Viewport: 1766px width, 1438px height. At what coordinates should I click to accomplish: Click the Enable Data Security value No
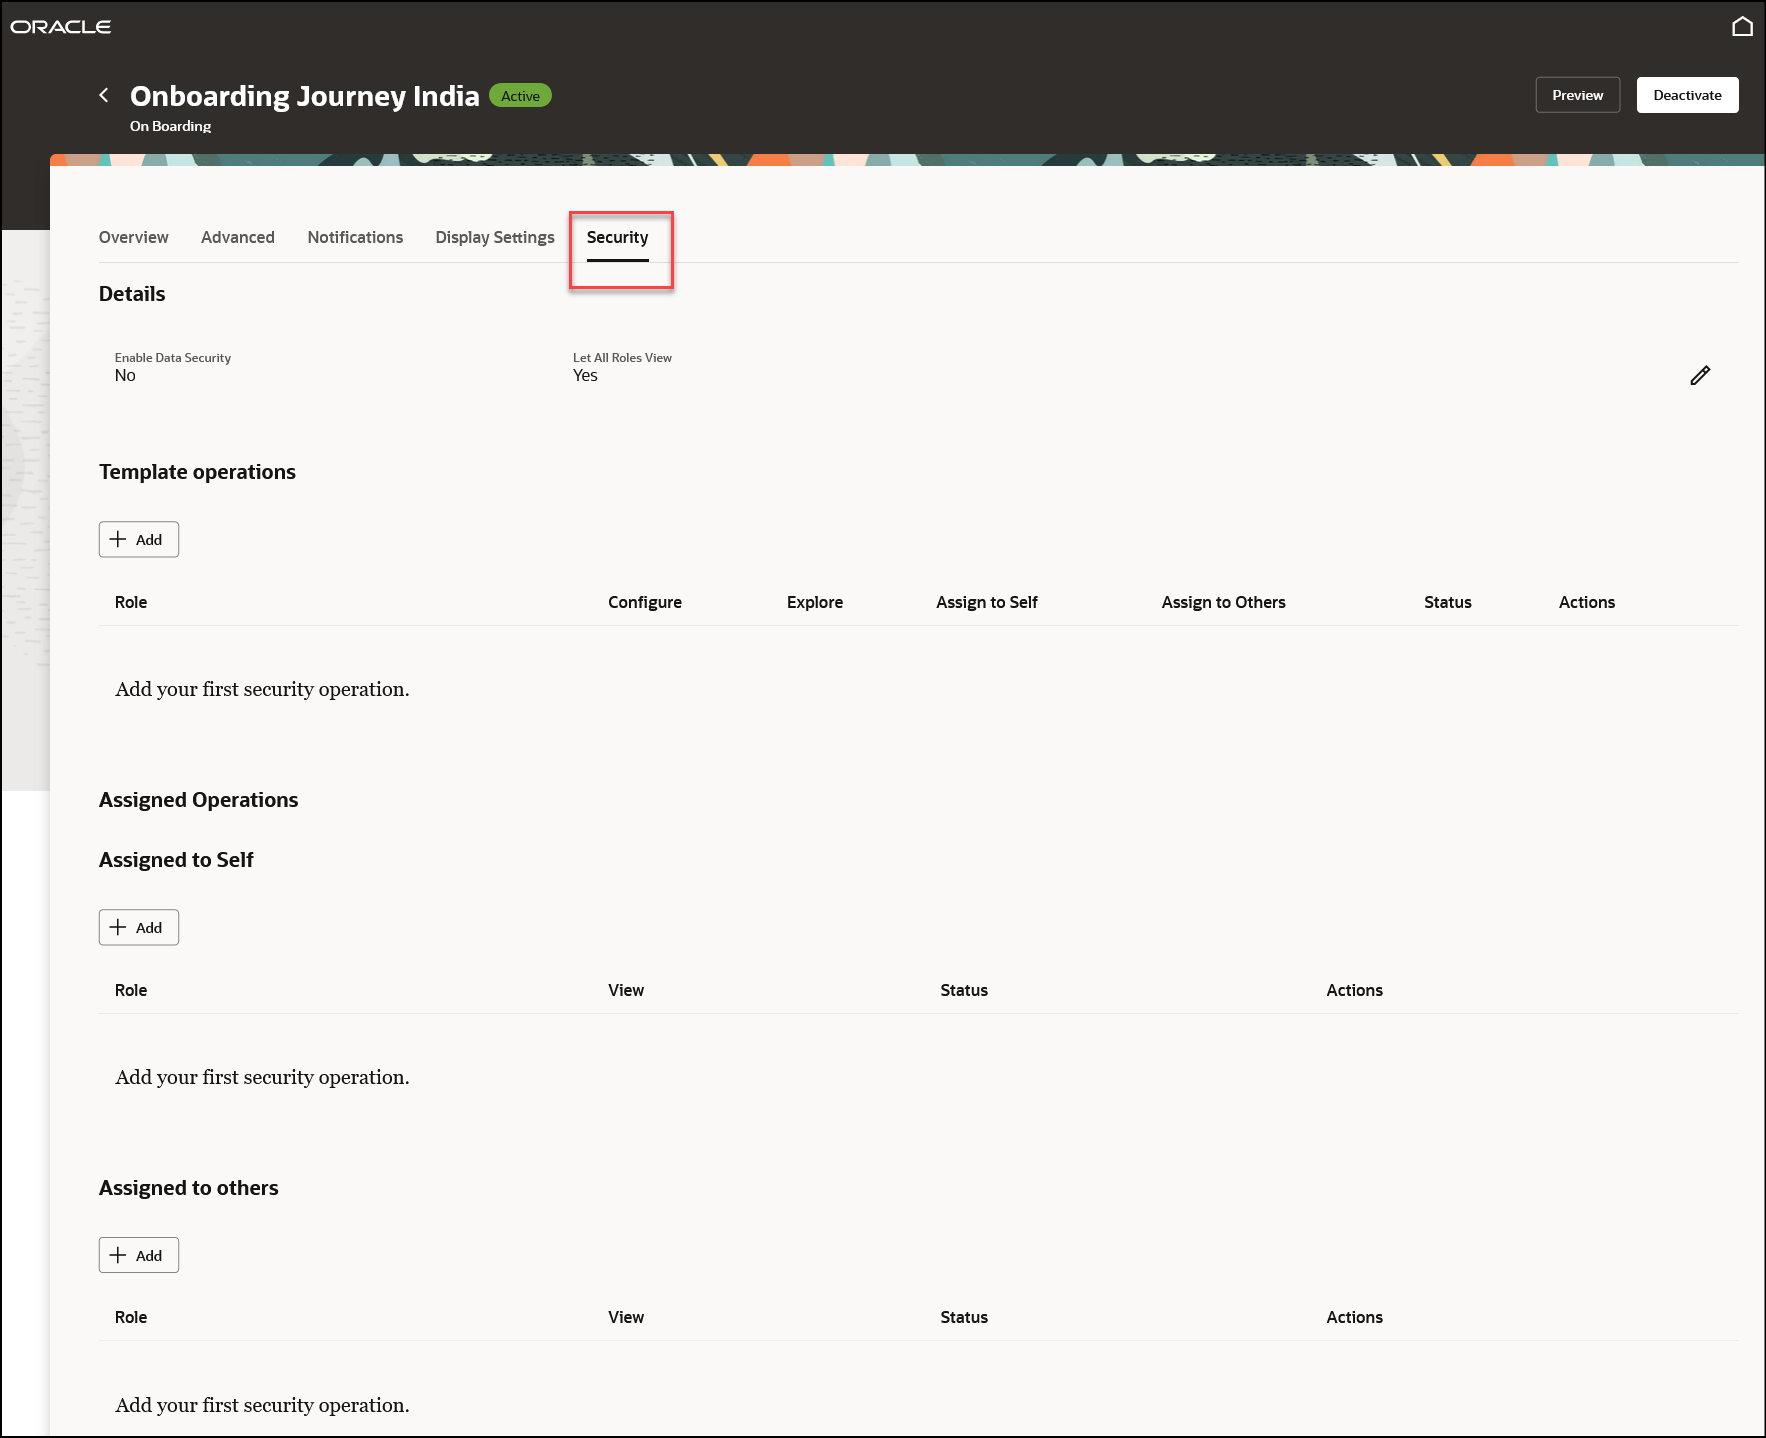click(x=125, y=376)
